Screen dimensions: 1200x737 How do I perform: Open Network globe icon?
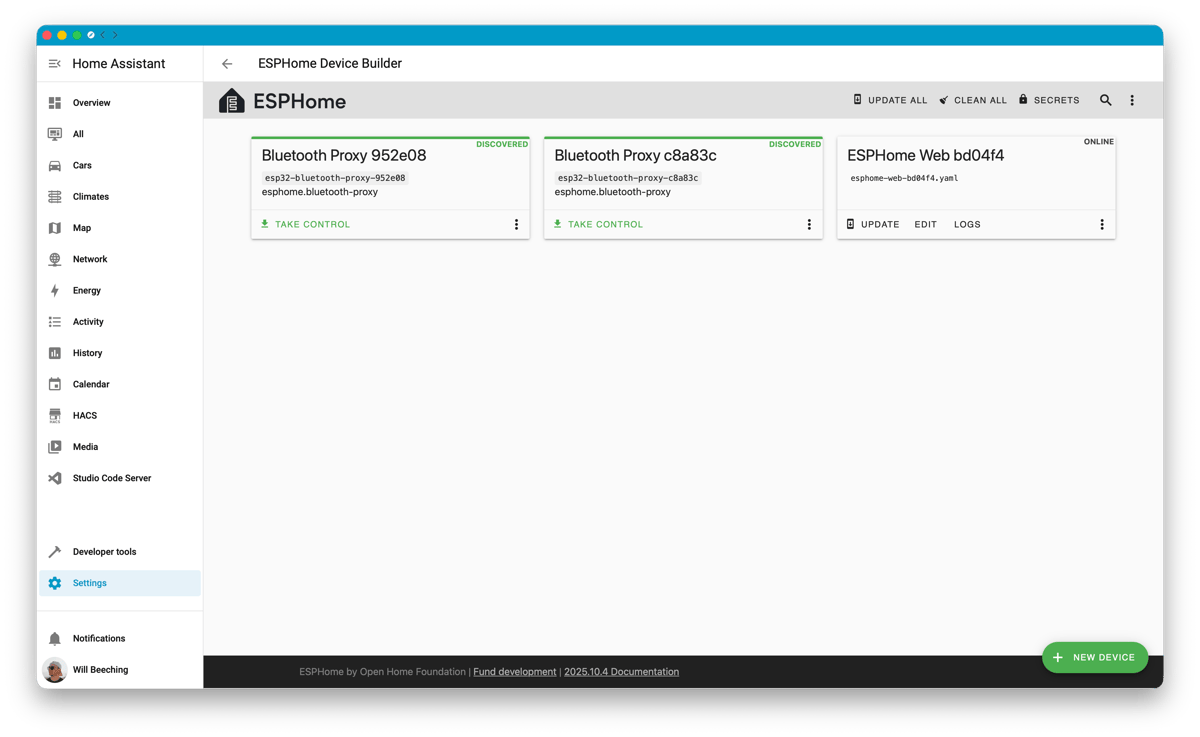(55, 259)
